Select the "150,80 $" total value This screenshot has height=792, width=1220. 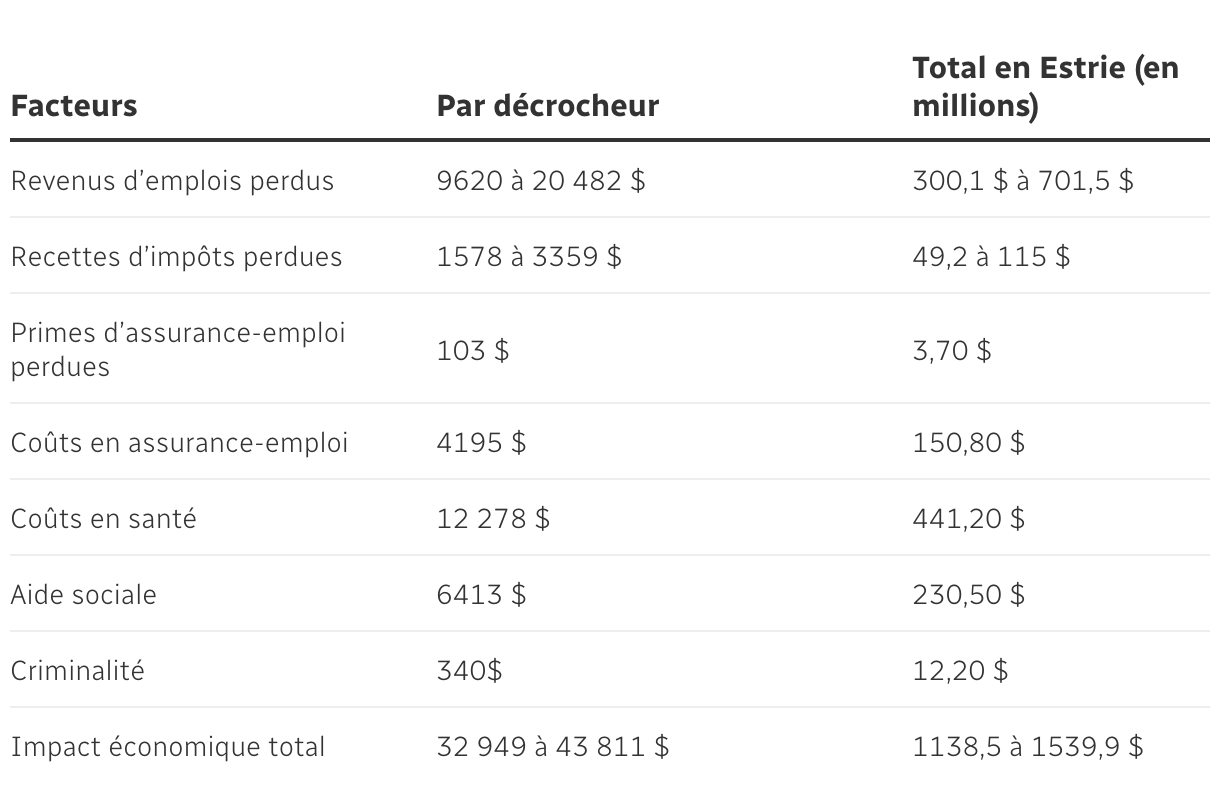pos(968,443)
